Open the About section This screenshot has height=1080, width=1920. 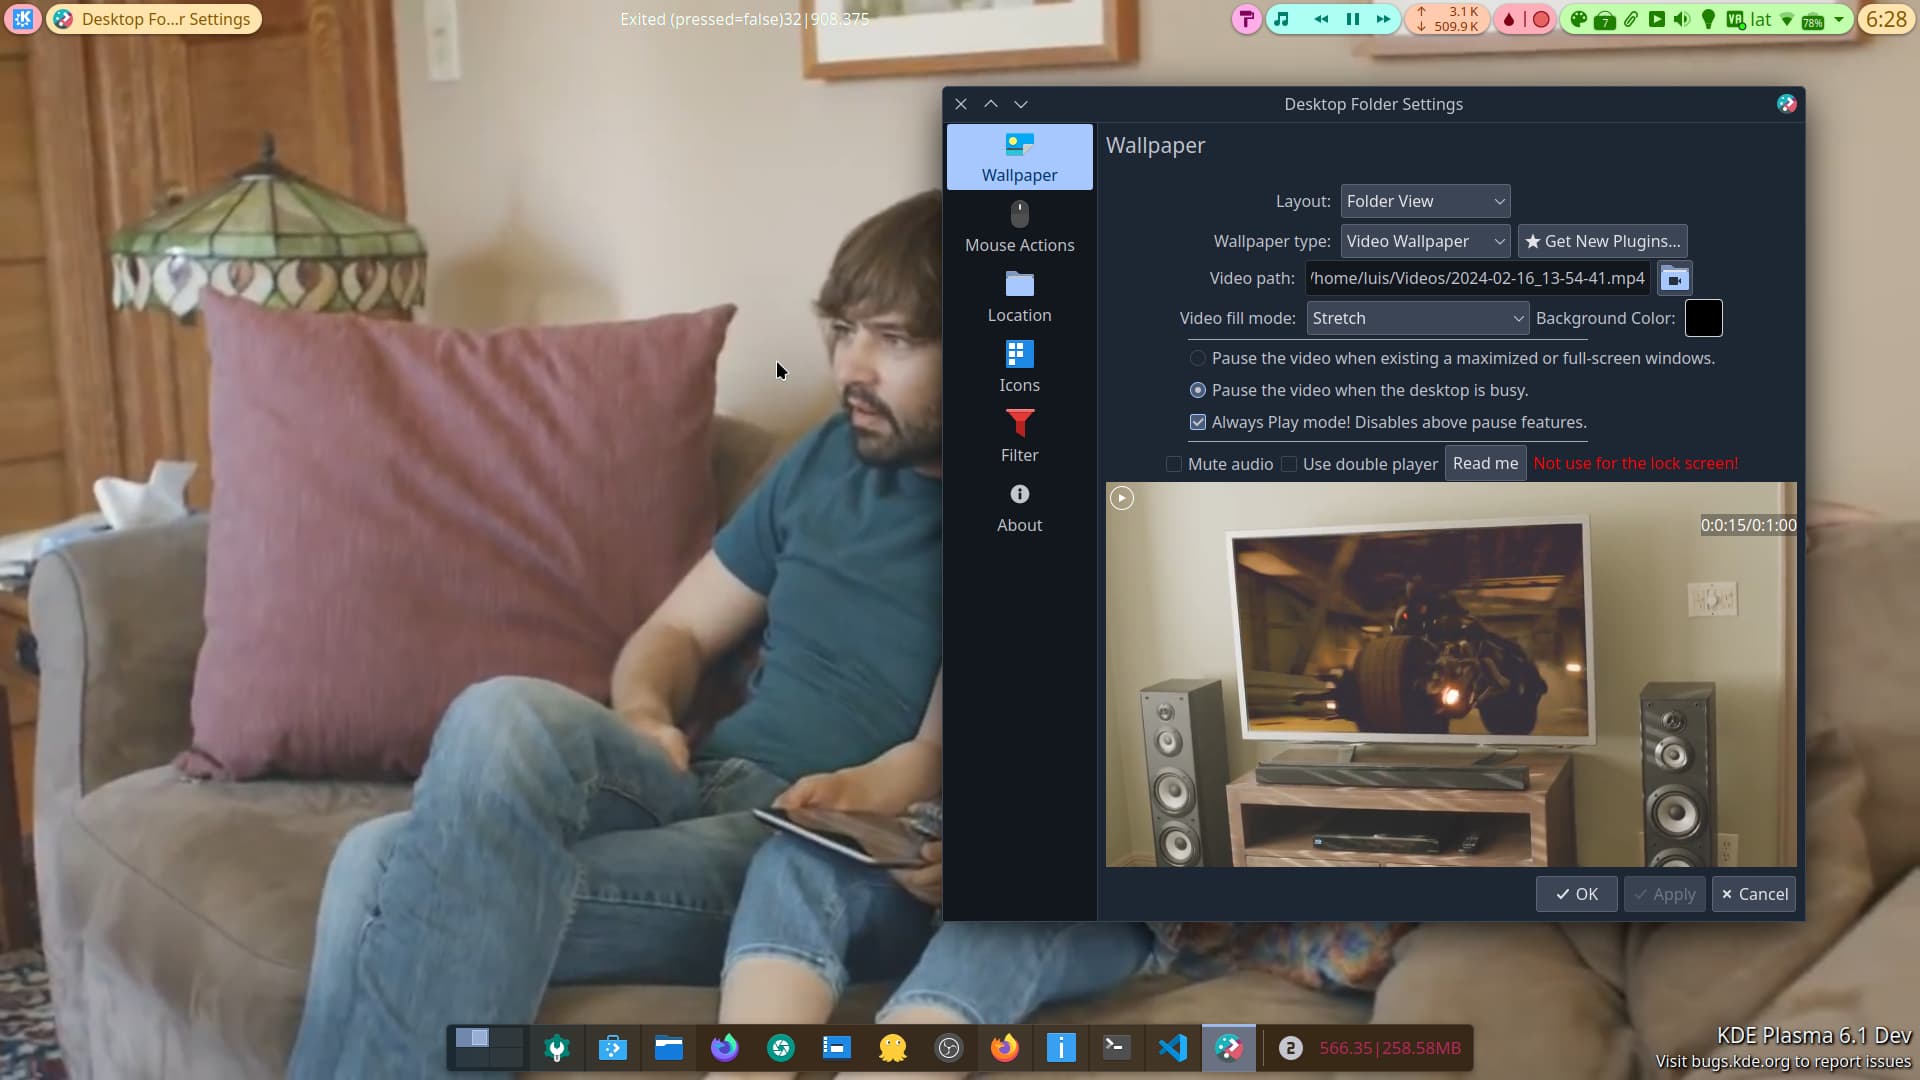1019,507
